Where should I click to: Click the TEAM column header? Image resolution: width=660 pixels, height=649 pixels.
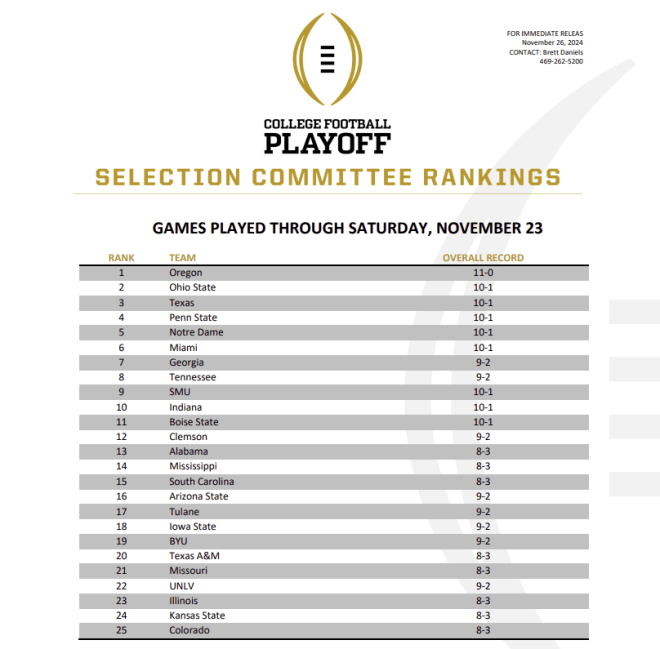(x=182, y=258)
